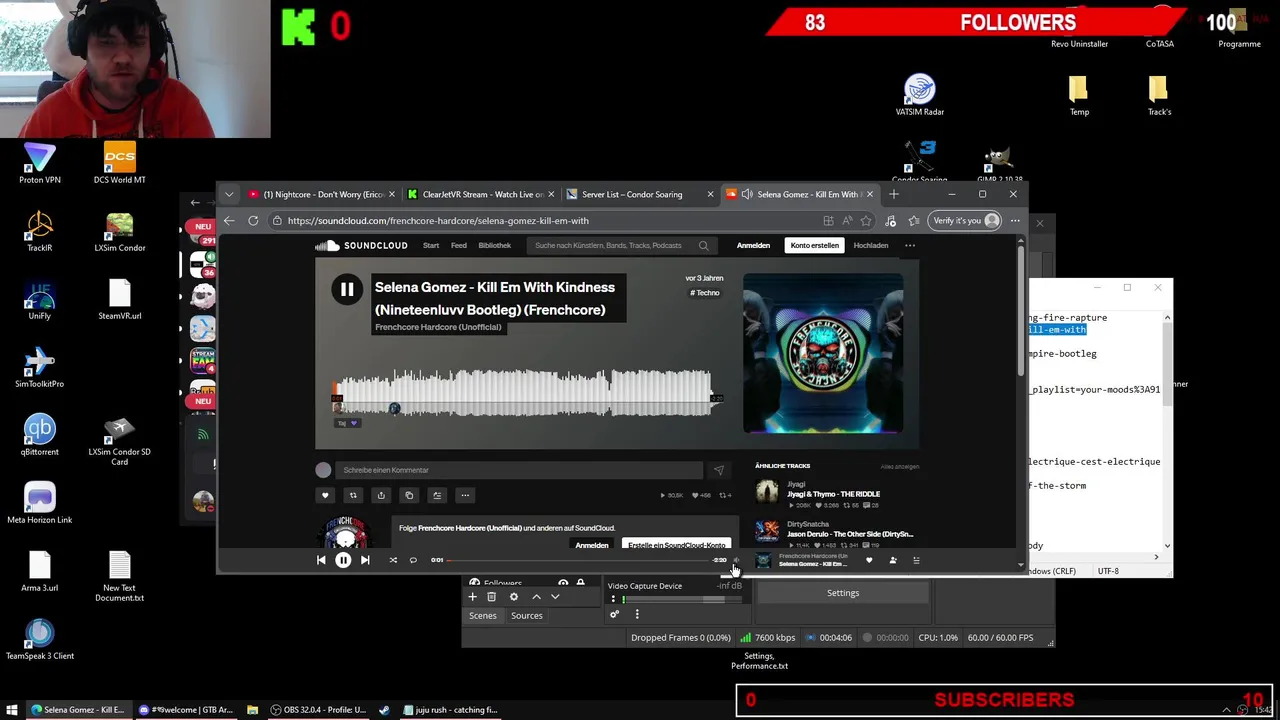
Task: Open Video Capture Device mixer options dots
Action: click(613, 599)
